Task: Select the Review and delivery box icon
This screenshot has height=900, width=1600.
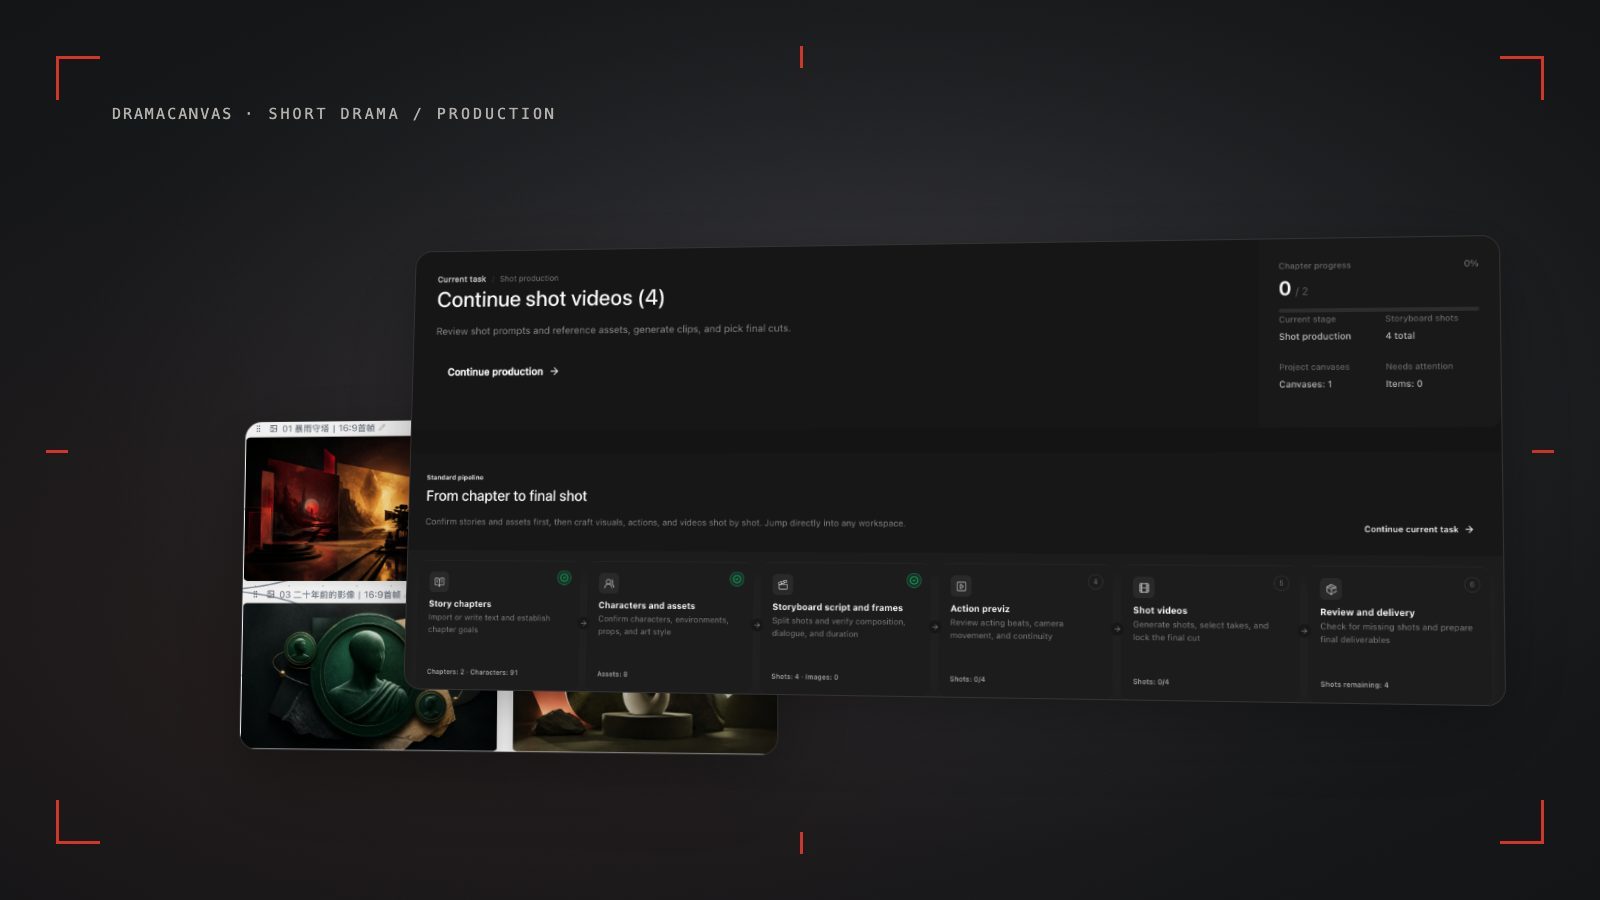Action: (x=1331, y=590)
